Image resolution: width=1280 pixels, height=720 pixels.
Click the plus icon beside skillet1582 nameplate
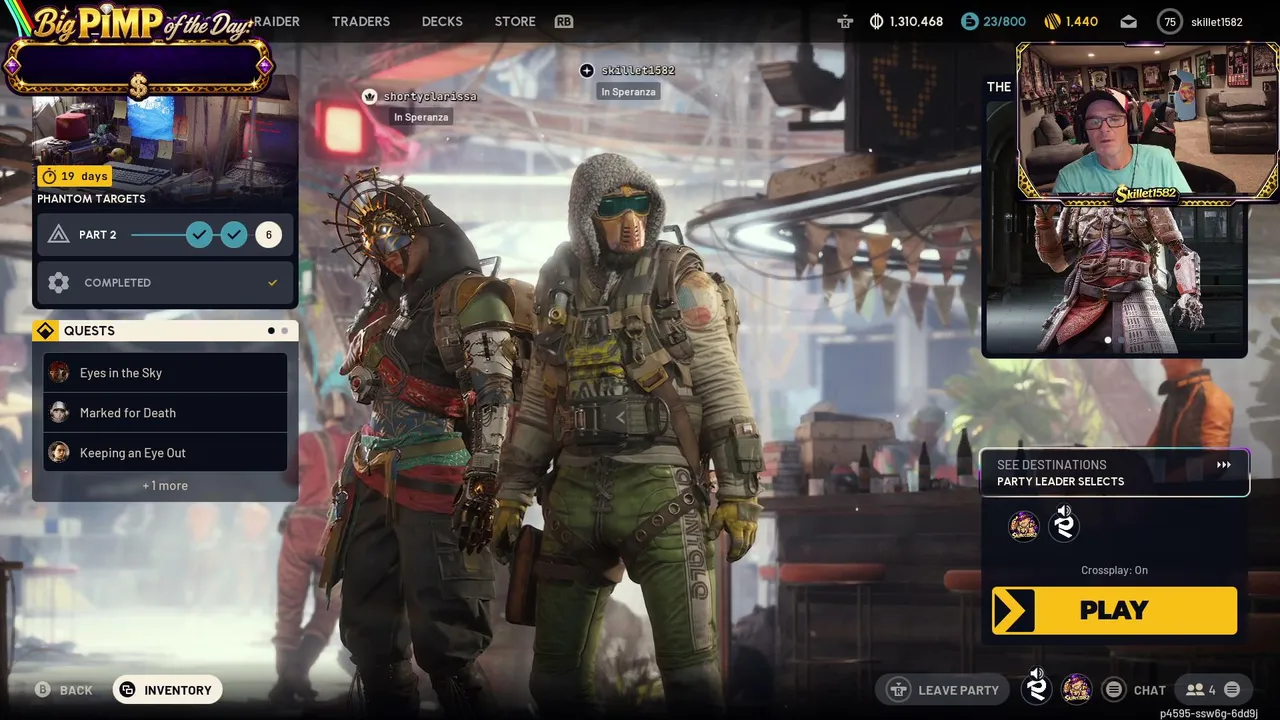coord(587,70)
